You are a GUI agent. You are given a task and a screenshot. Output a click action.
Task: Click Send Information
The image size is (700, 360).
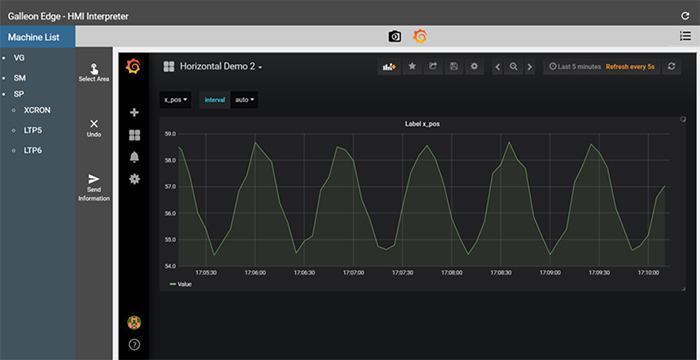pos(94,188)
